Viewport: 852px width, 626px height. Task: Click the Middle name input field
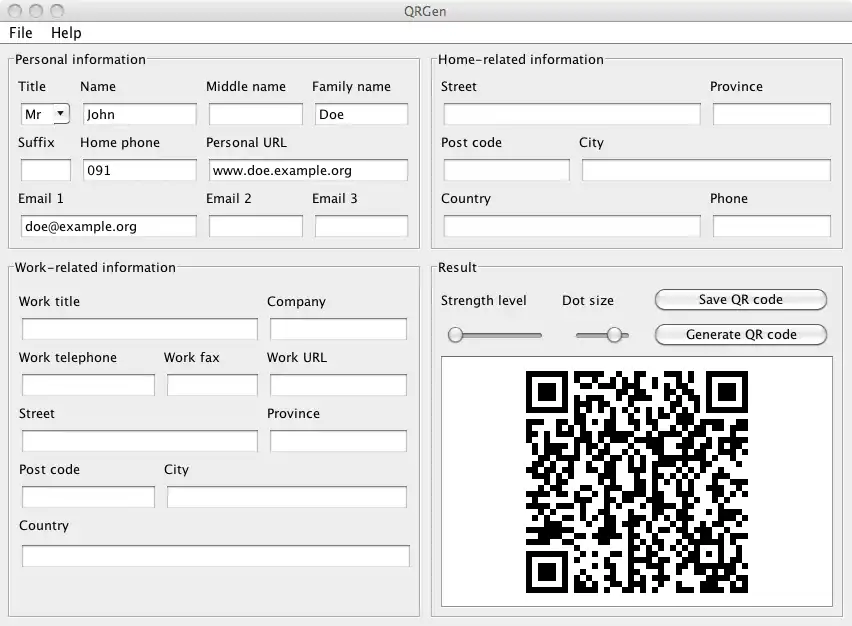(x=255, y=114)
